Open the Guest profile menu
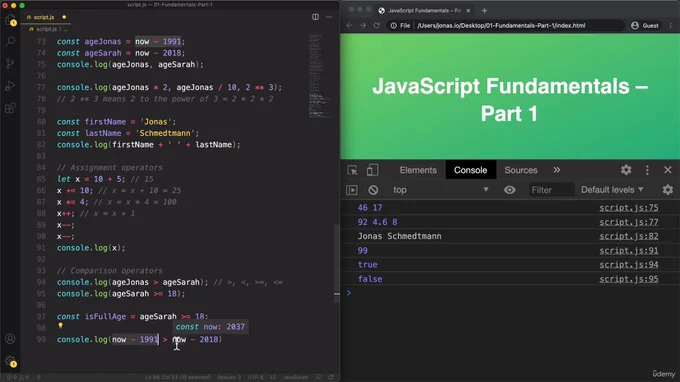Viewport: 680px width, 382px height. coord(645,26)
